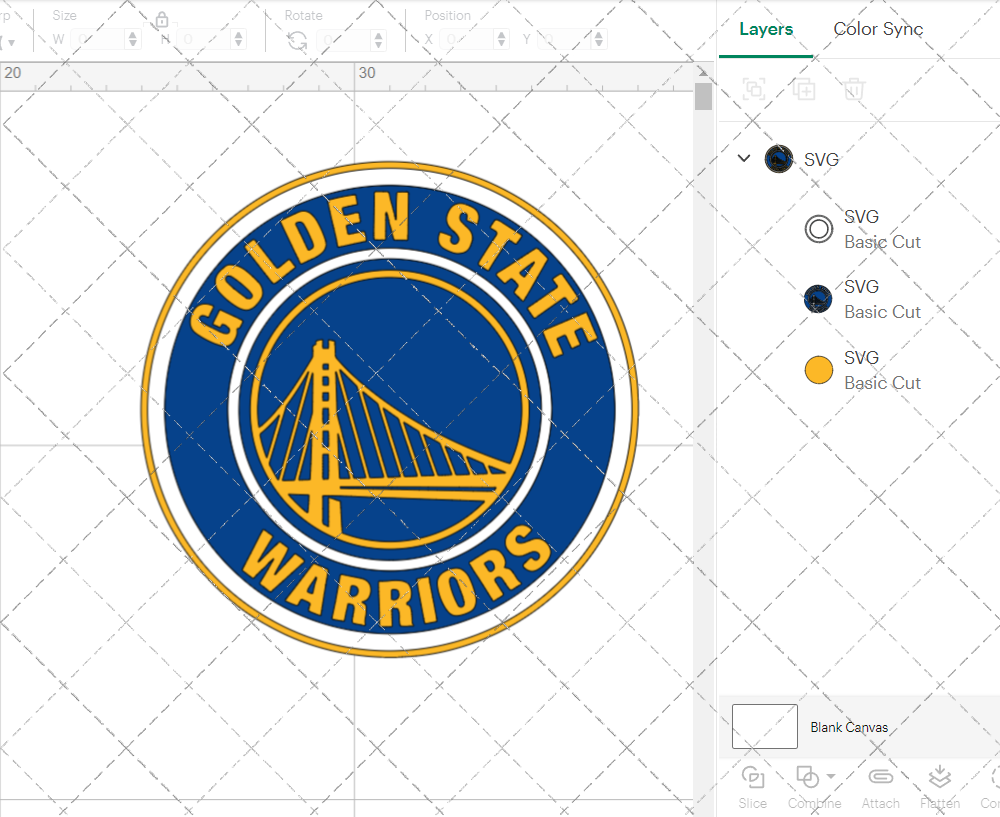Collapse the SVG group layer chevron

pyautogui.click(x=744, y=158)
